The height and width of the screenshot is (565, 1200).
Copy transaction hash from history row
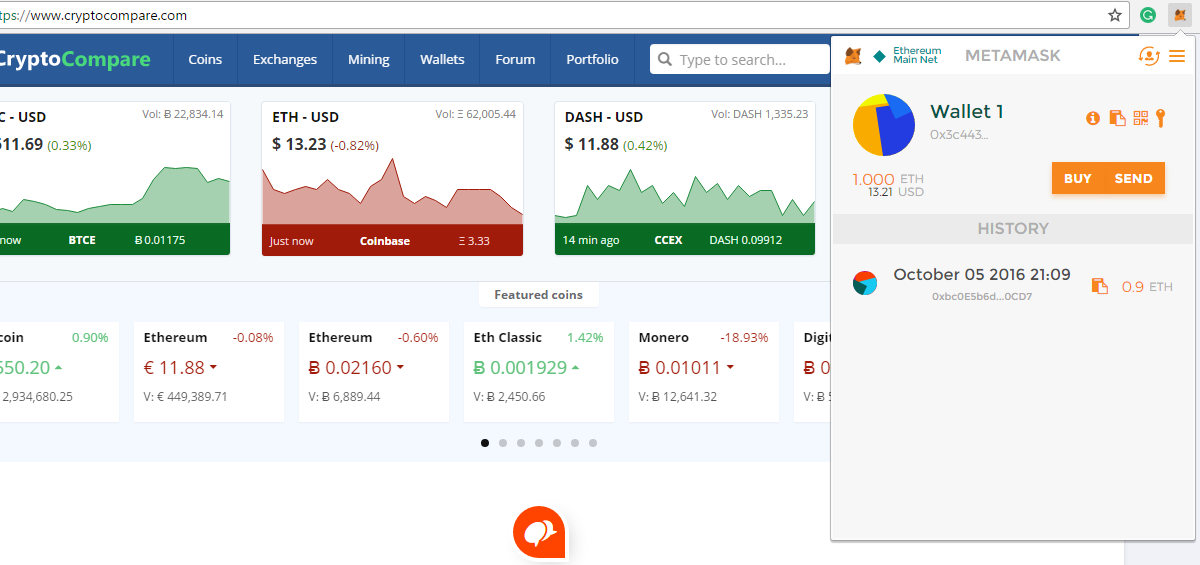pos(1100,286)
